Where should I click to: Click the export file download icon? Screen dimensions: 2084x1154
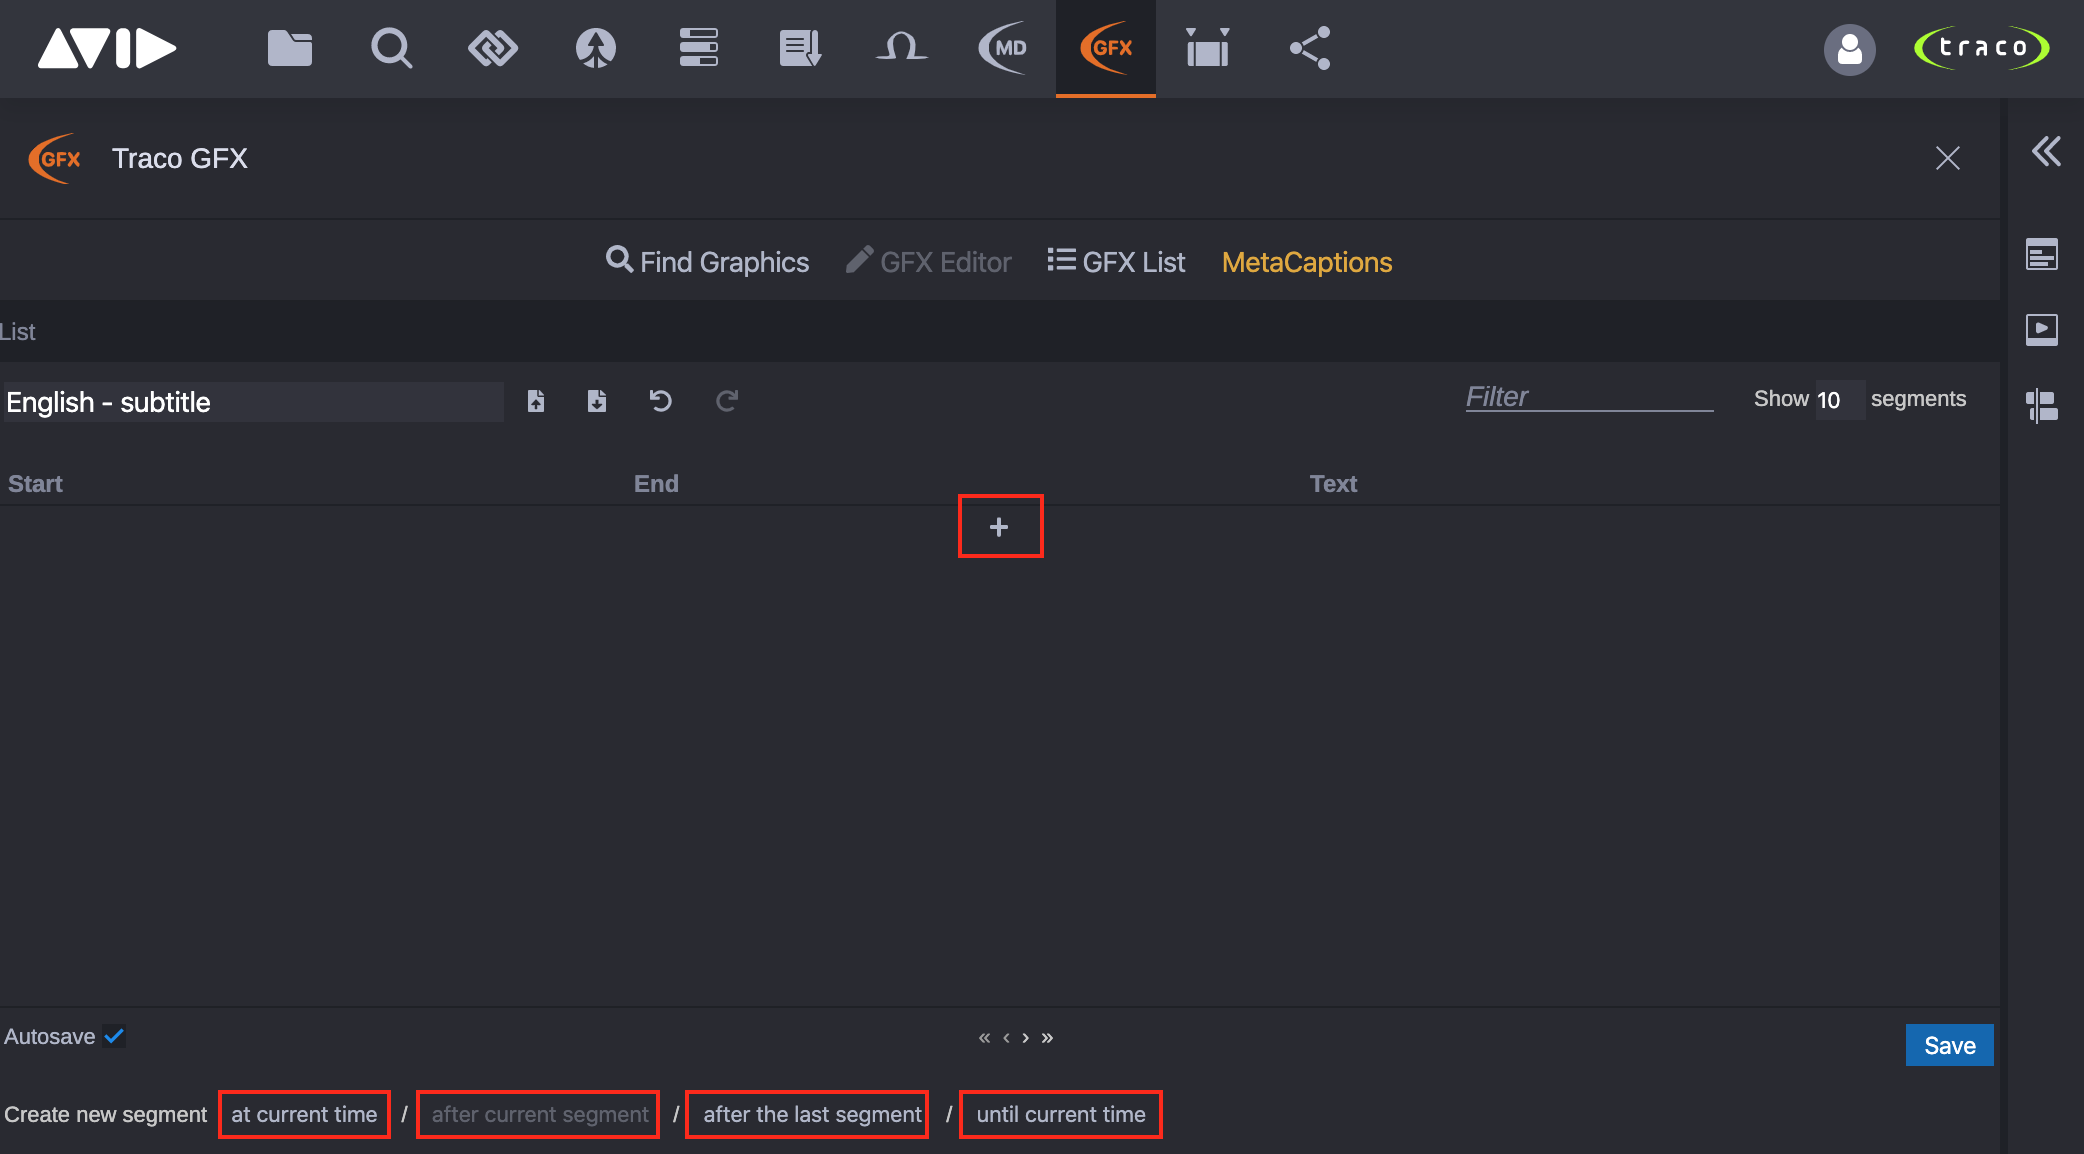[x=597, y=401]
